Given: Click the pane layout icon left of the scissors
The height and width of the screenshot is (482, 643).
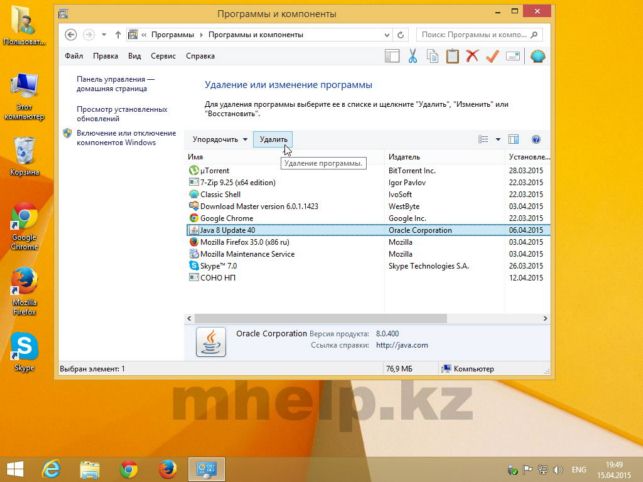Looking at the screenshot, I should click(392, 56).
